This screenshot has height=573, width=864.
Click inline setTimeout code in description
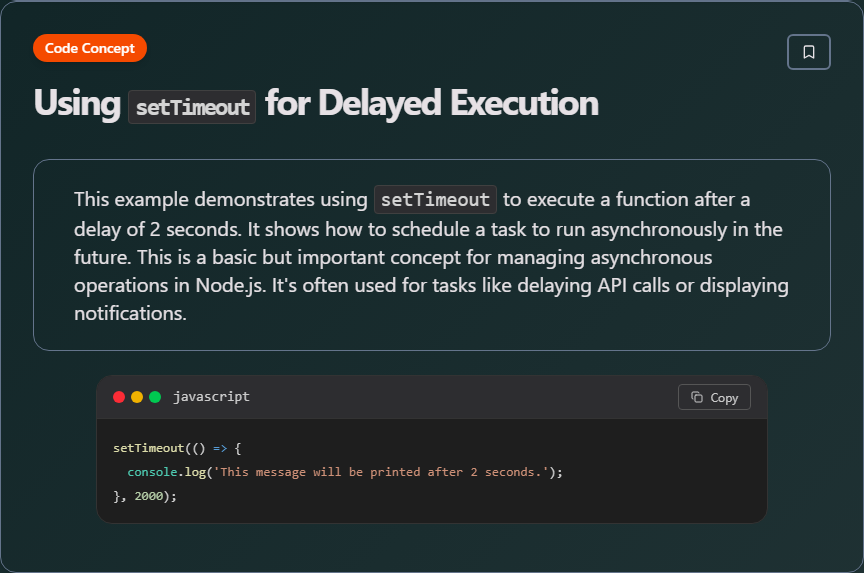[435, 199]
